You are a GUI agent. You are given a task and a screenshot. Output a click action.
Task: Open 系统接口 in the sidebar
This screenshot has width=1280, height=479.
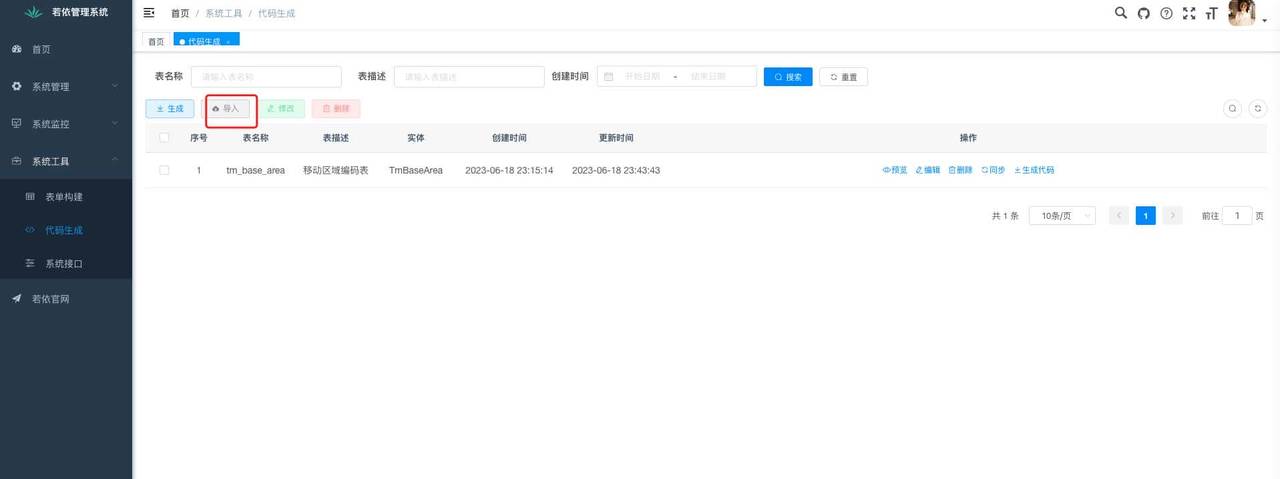(66, 264)
